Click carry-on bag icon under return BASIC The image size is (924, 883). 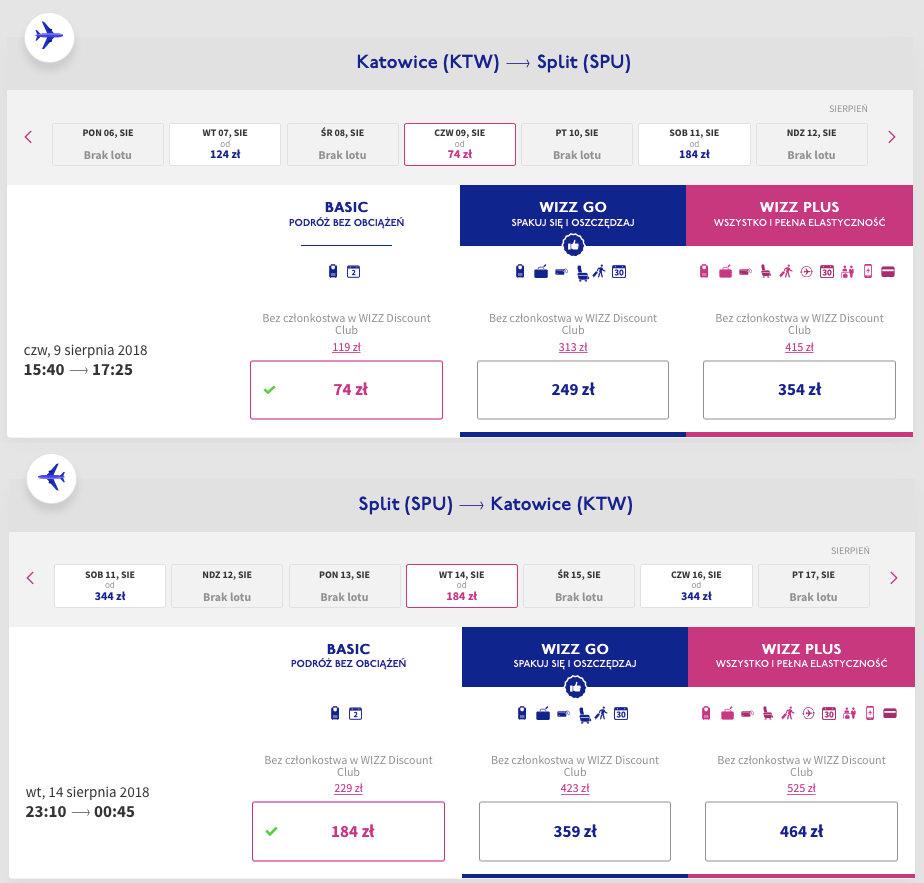[335, 713]
